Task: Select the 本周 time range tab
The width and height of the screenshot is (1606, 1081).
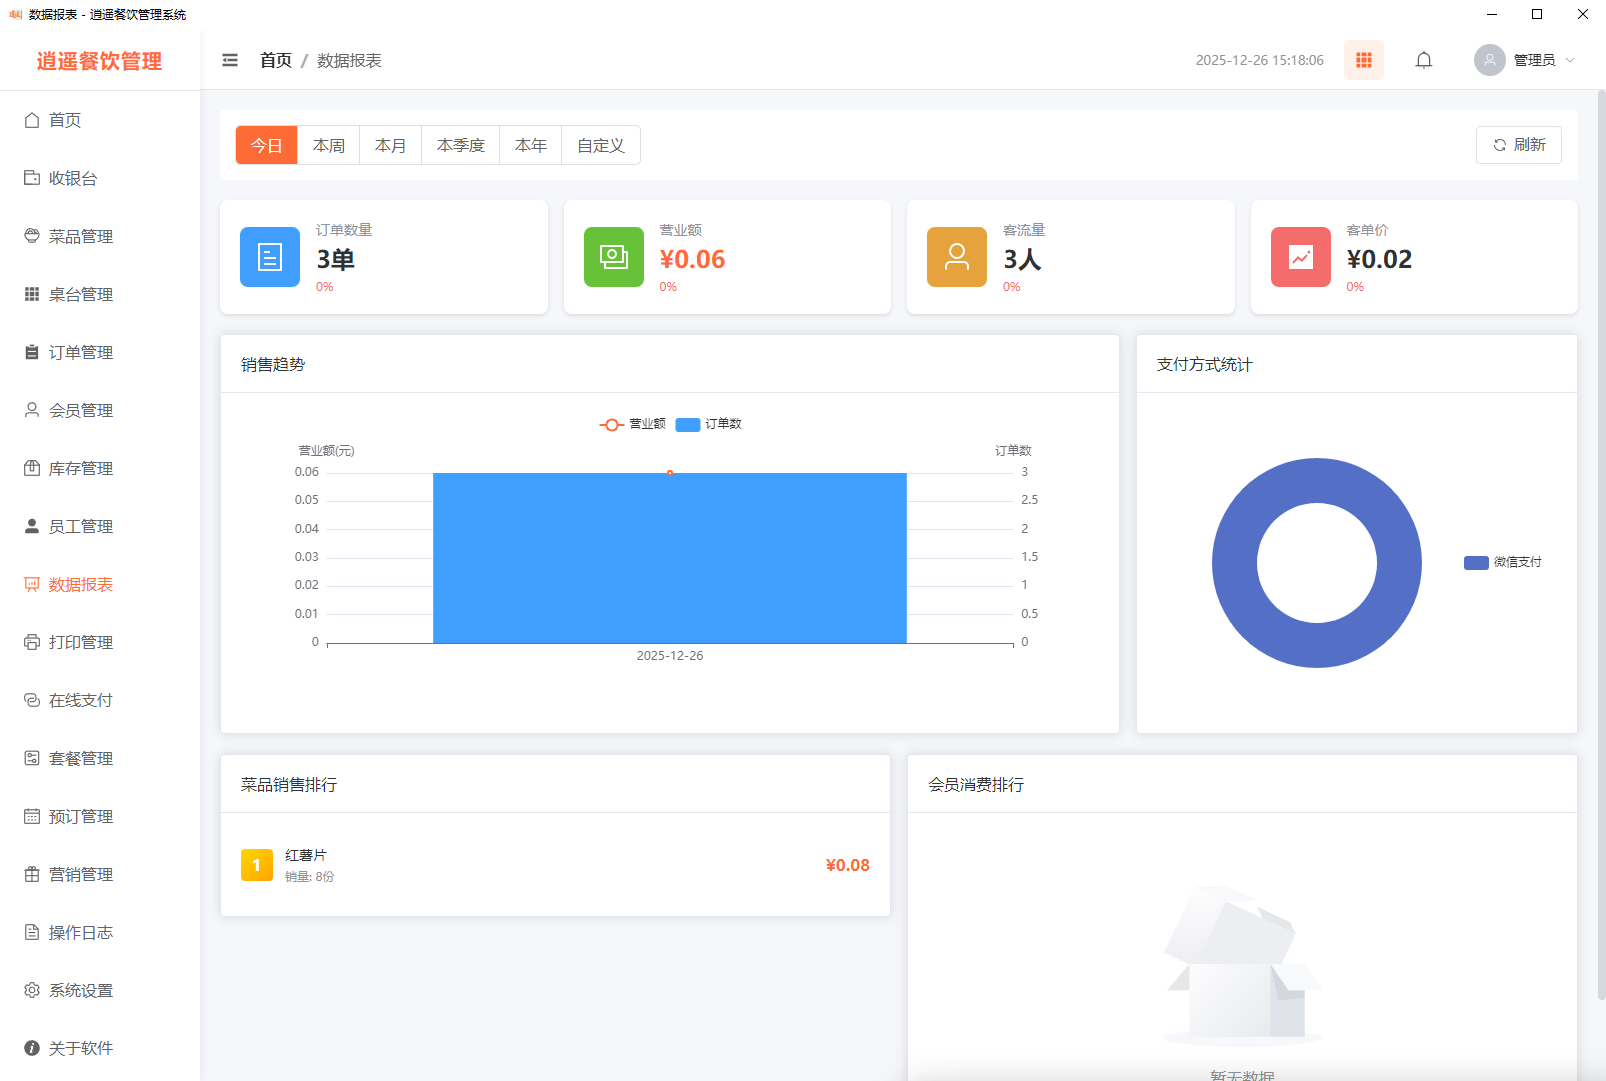Action: point(329,145)
